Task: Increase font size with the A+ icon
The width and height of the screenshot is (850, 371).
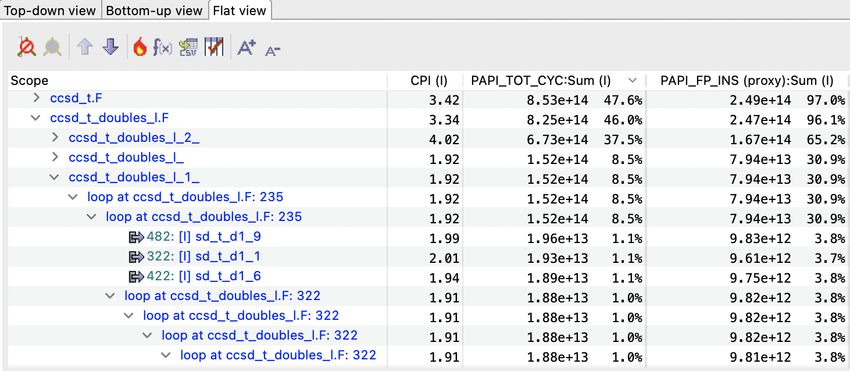Action: pos(247,48)
